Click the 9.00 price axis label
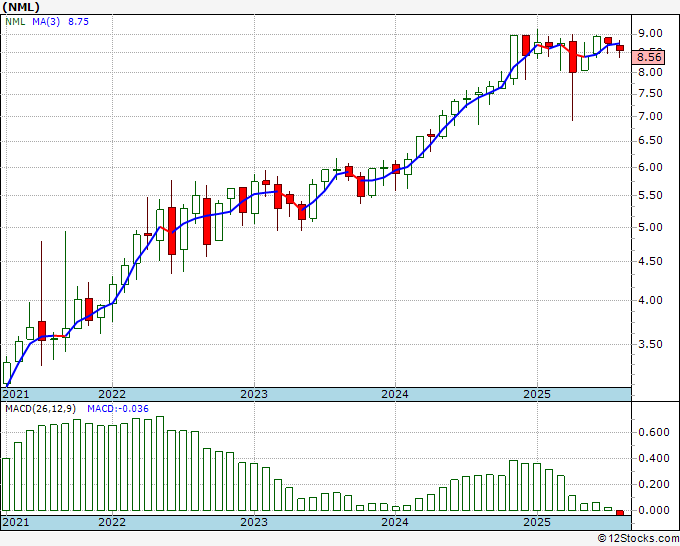The image size is (680, 546). click(650, 33)
